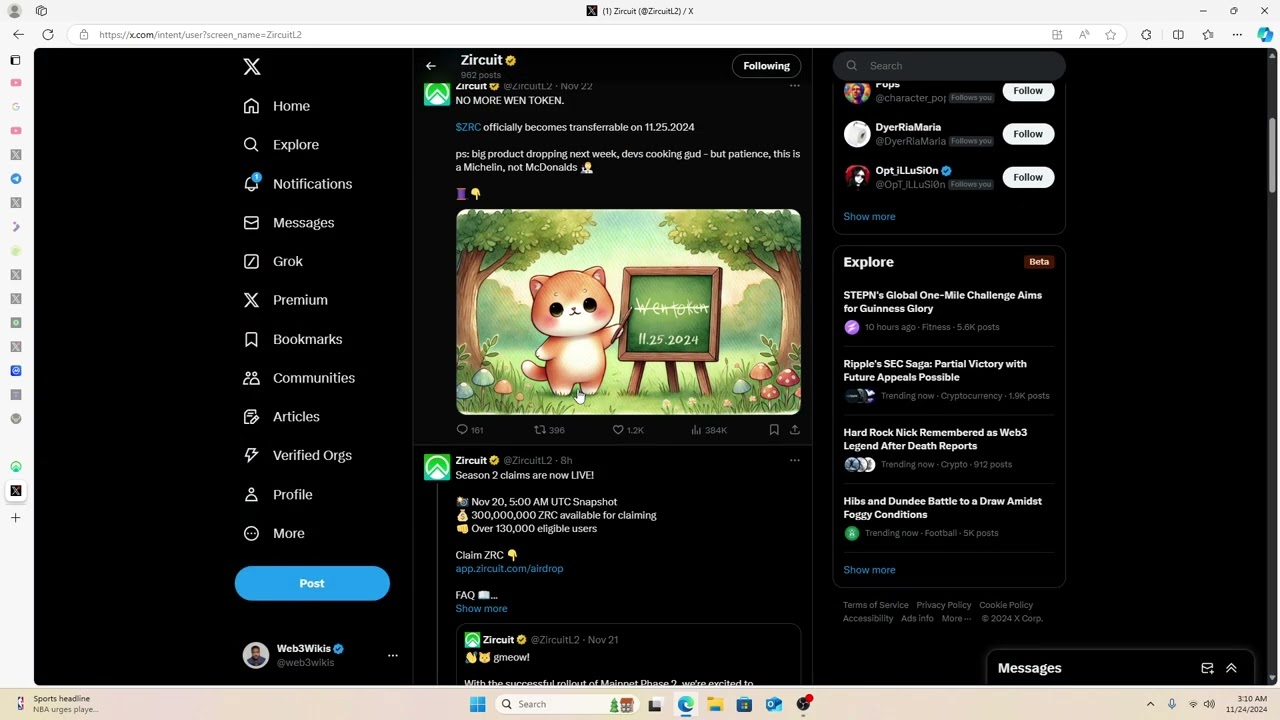Click the $ZRC cashtag link
The image size is (1280, 720).
[468, 127]
